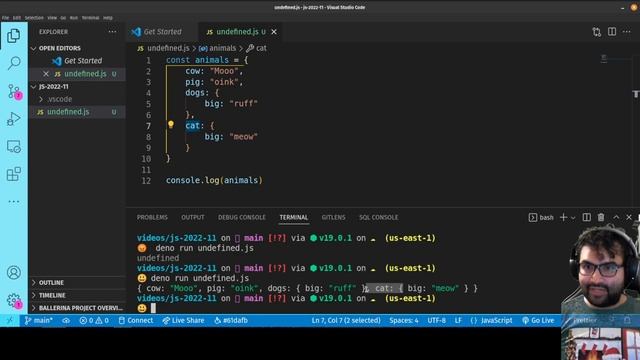The height and width of the screenshot is (360, 640).
Task: Open the Search view
Action: pyautogui.click(x=14, y=63)
